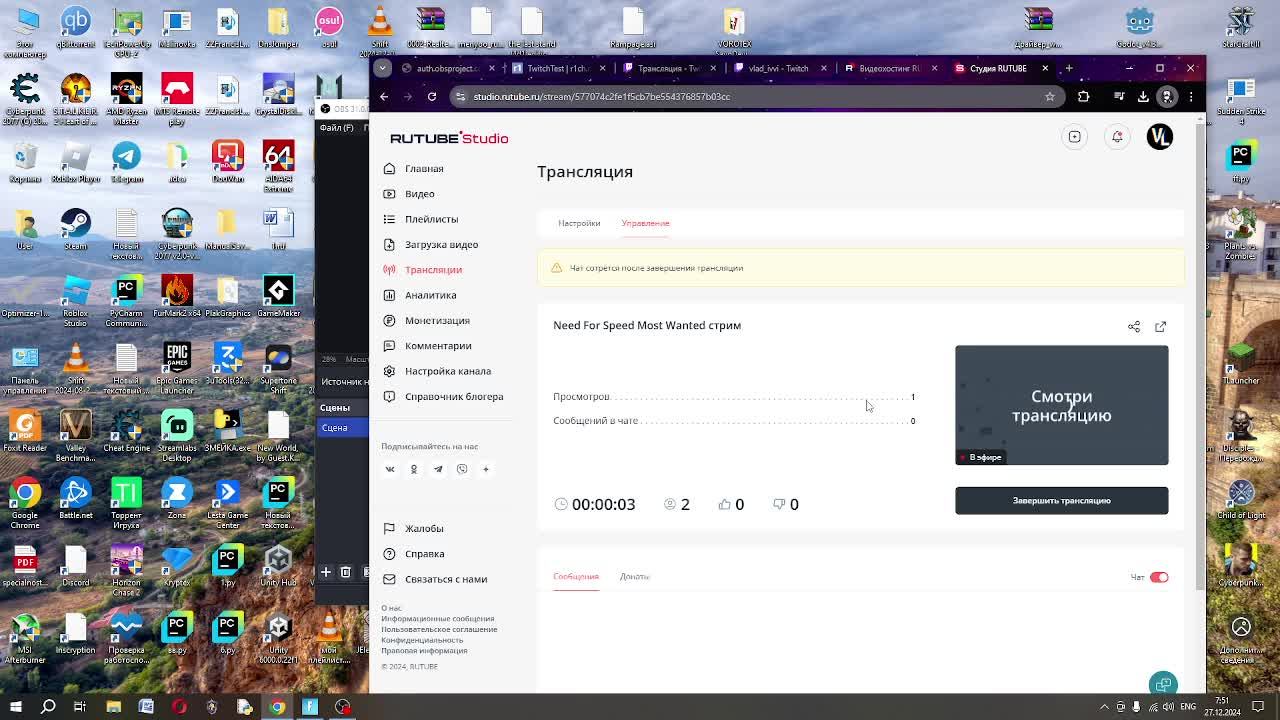1280x720 pixels.
Task: Reload the page in Chrome
Action: pos(432,97)
